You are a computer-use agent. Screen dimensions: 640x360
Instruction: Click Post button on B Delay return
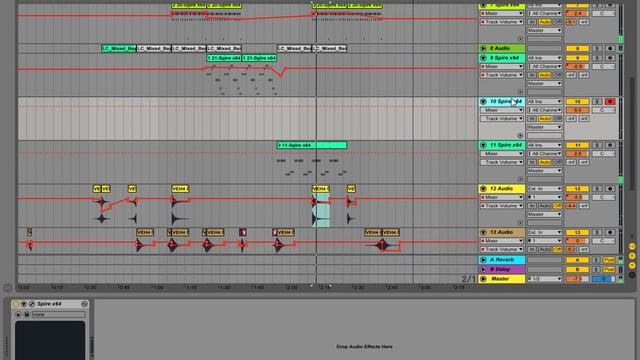coord(609,269)
